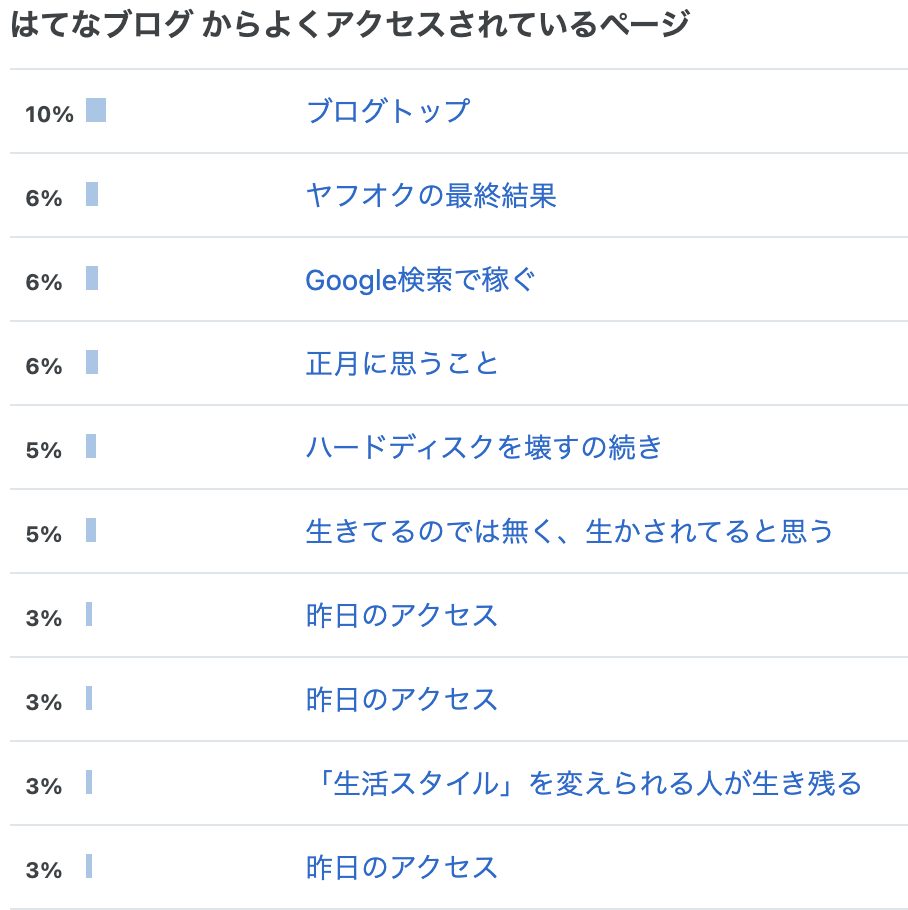This screenshot has height=910, width=908.
Task: Open the second 昨日のアクセス link
Action: (x=401, y=699)
